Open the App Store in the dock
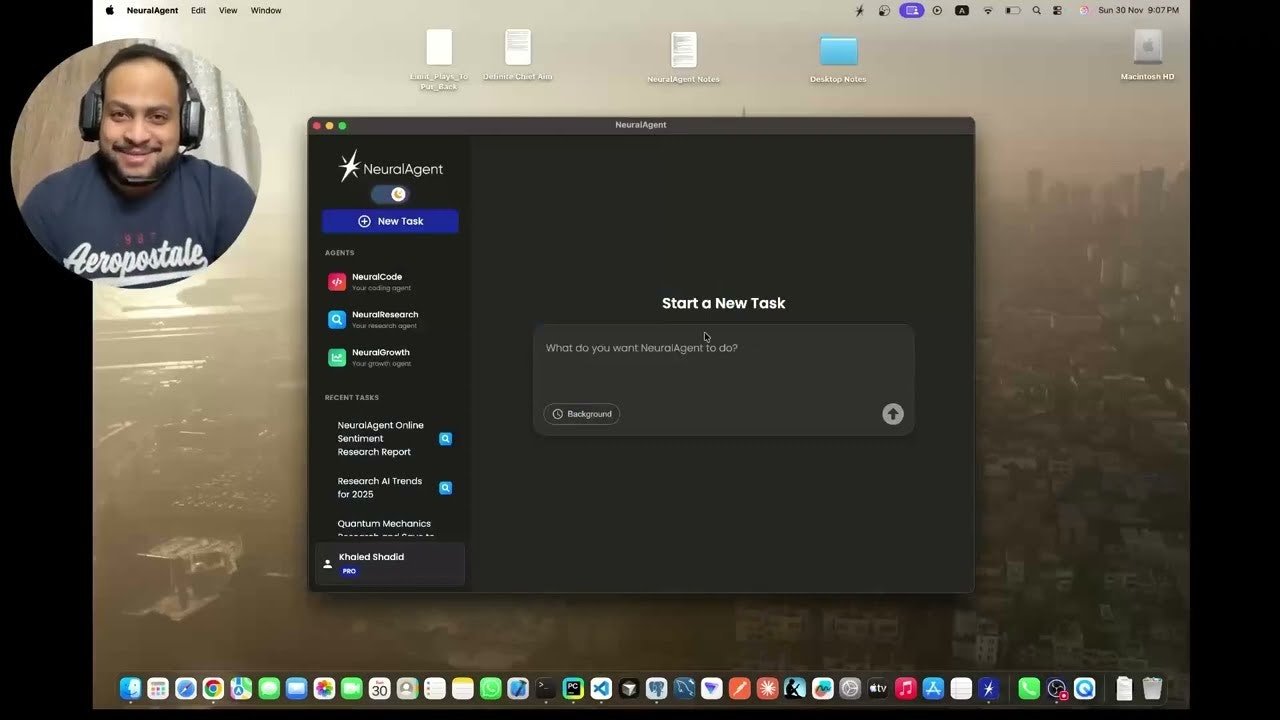This screenshot has height=720, width=1280. coord(933,688)
